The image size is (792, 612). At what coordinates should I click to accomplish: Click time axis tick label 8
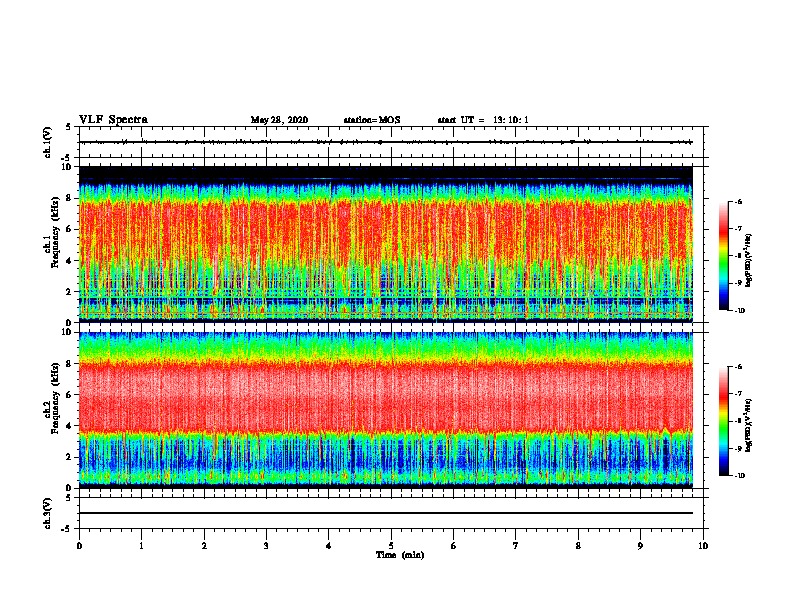point(578,545)
